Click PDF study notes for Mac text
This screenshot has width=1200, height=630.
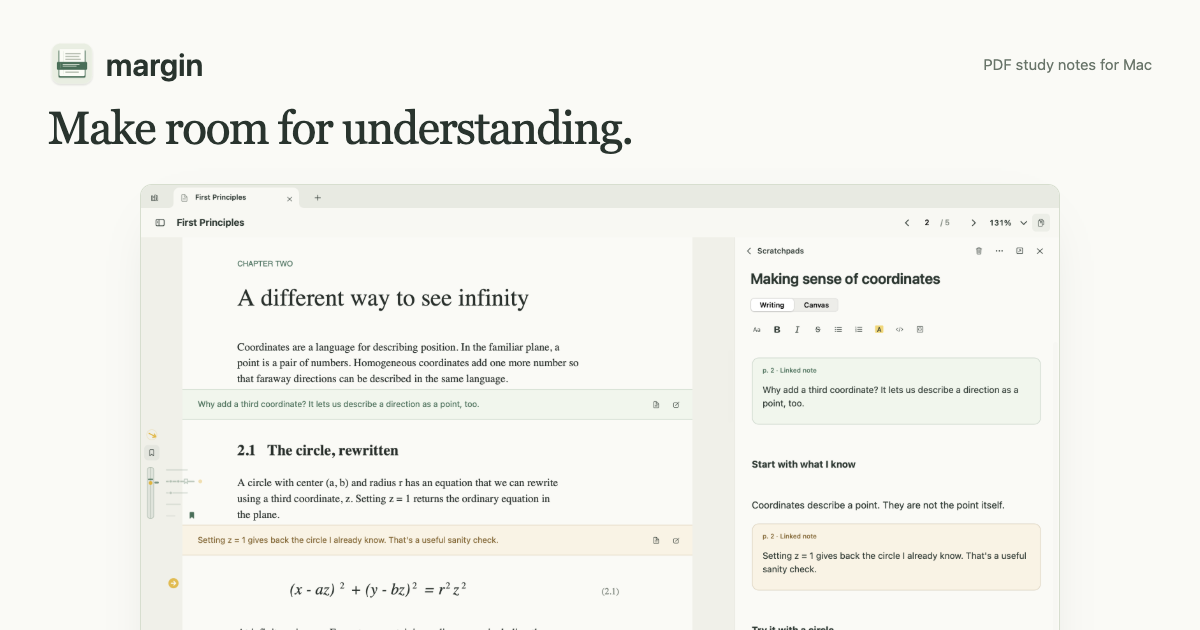pyautogui.click(x=1067, y=65)
